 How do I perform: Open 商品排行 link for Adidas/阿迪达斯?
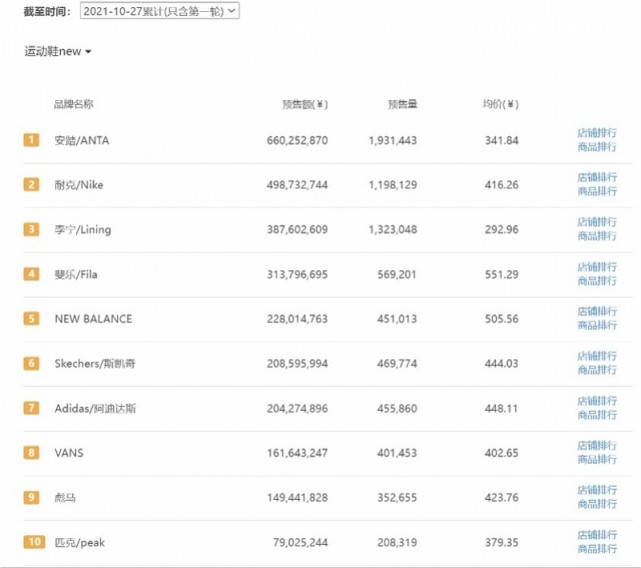coord(597,415)
